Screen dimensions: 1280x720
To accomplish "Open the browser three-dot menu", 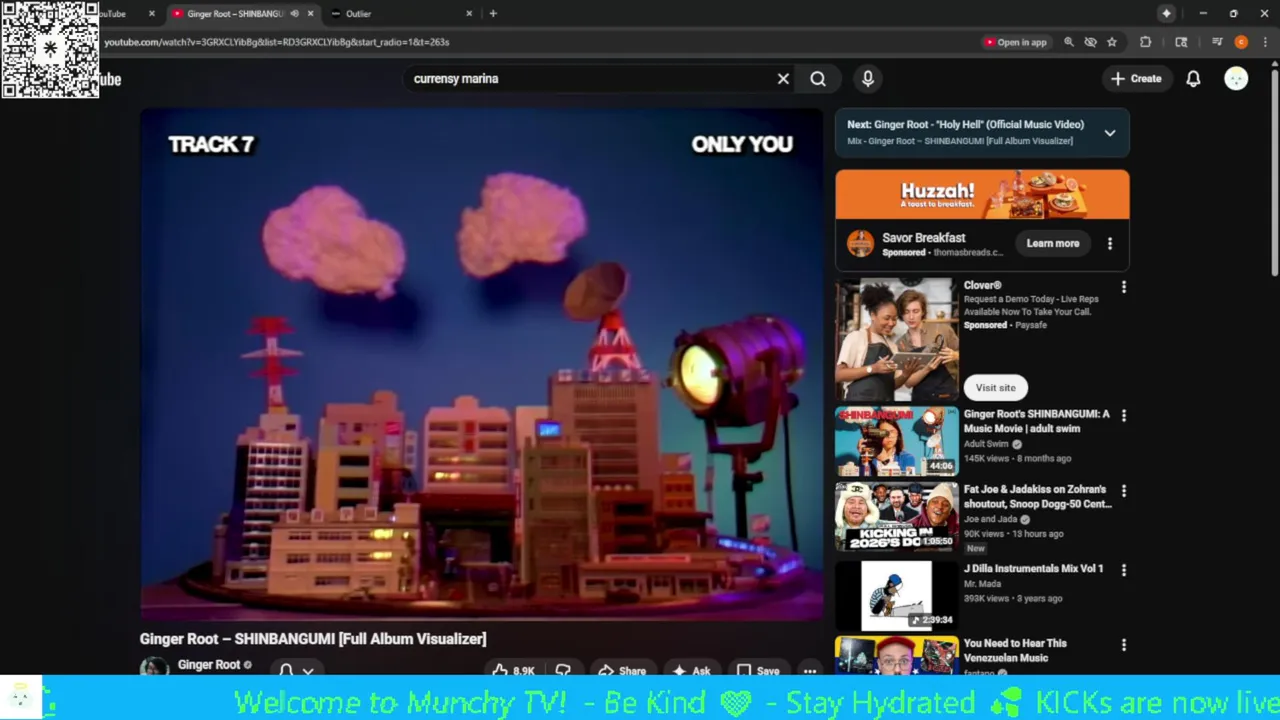I will 1265,42.
